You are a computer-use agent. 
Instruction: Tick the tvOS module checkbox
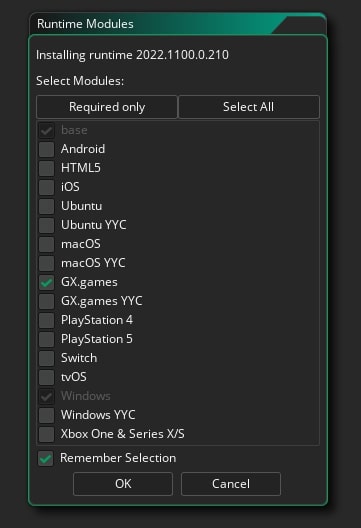click(46, 377)
